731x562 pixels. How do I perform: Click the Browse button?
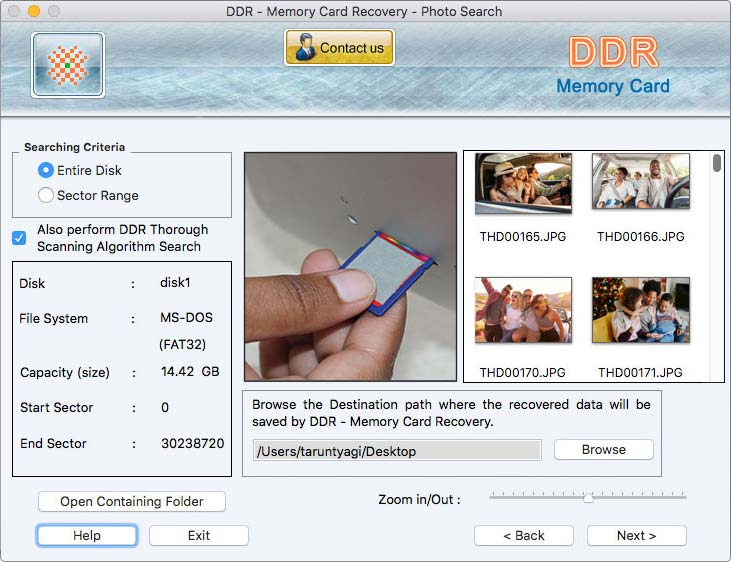coord(604,450)
